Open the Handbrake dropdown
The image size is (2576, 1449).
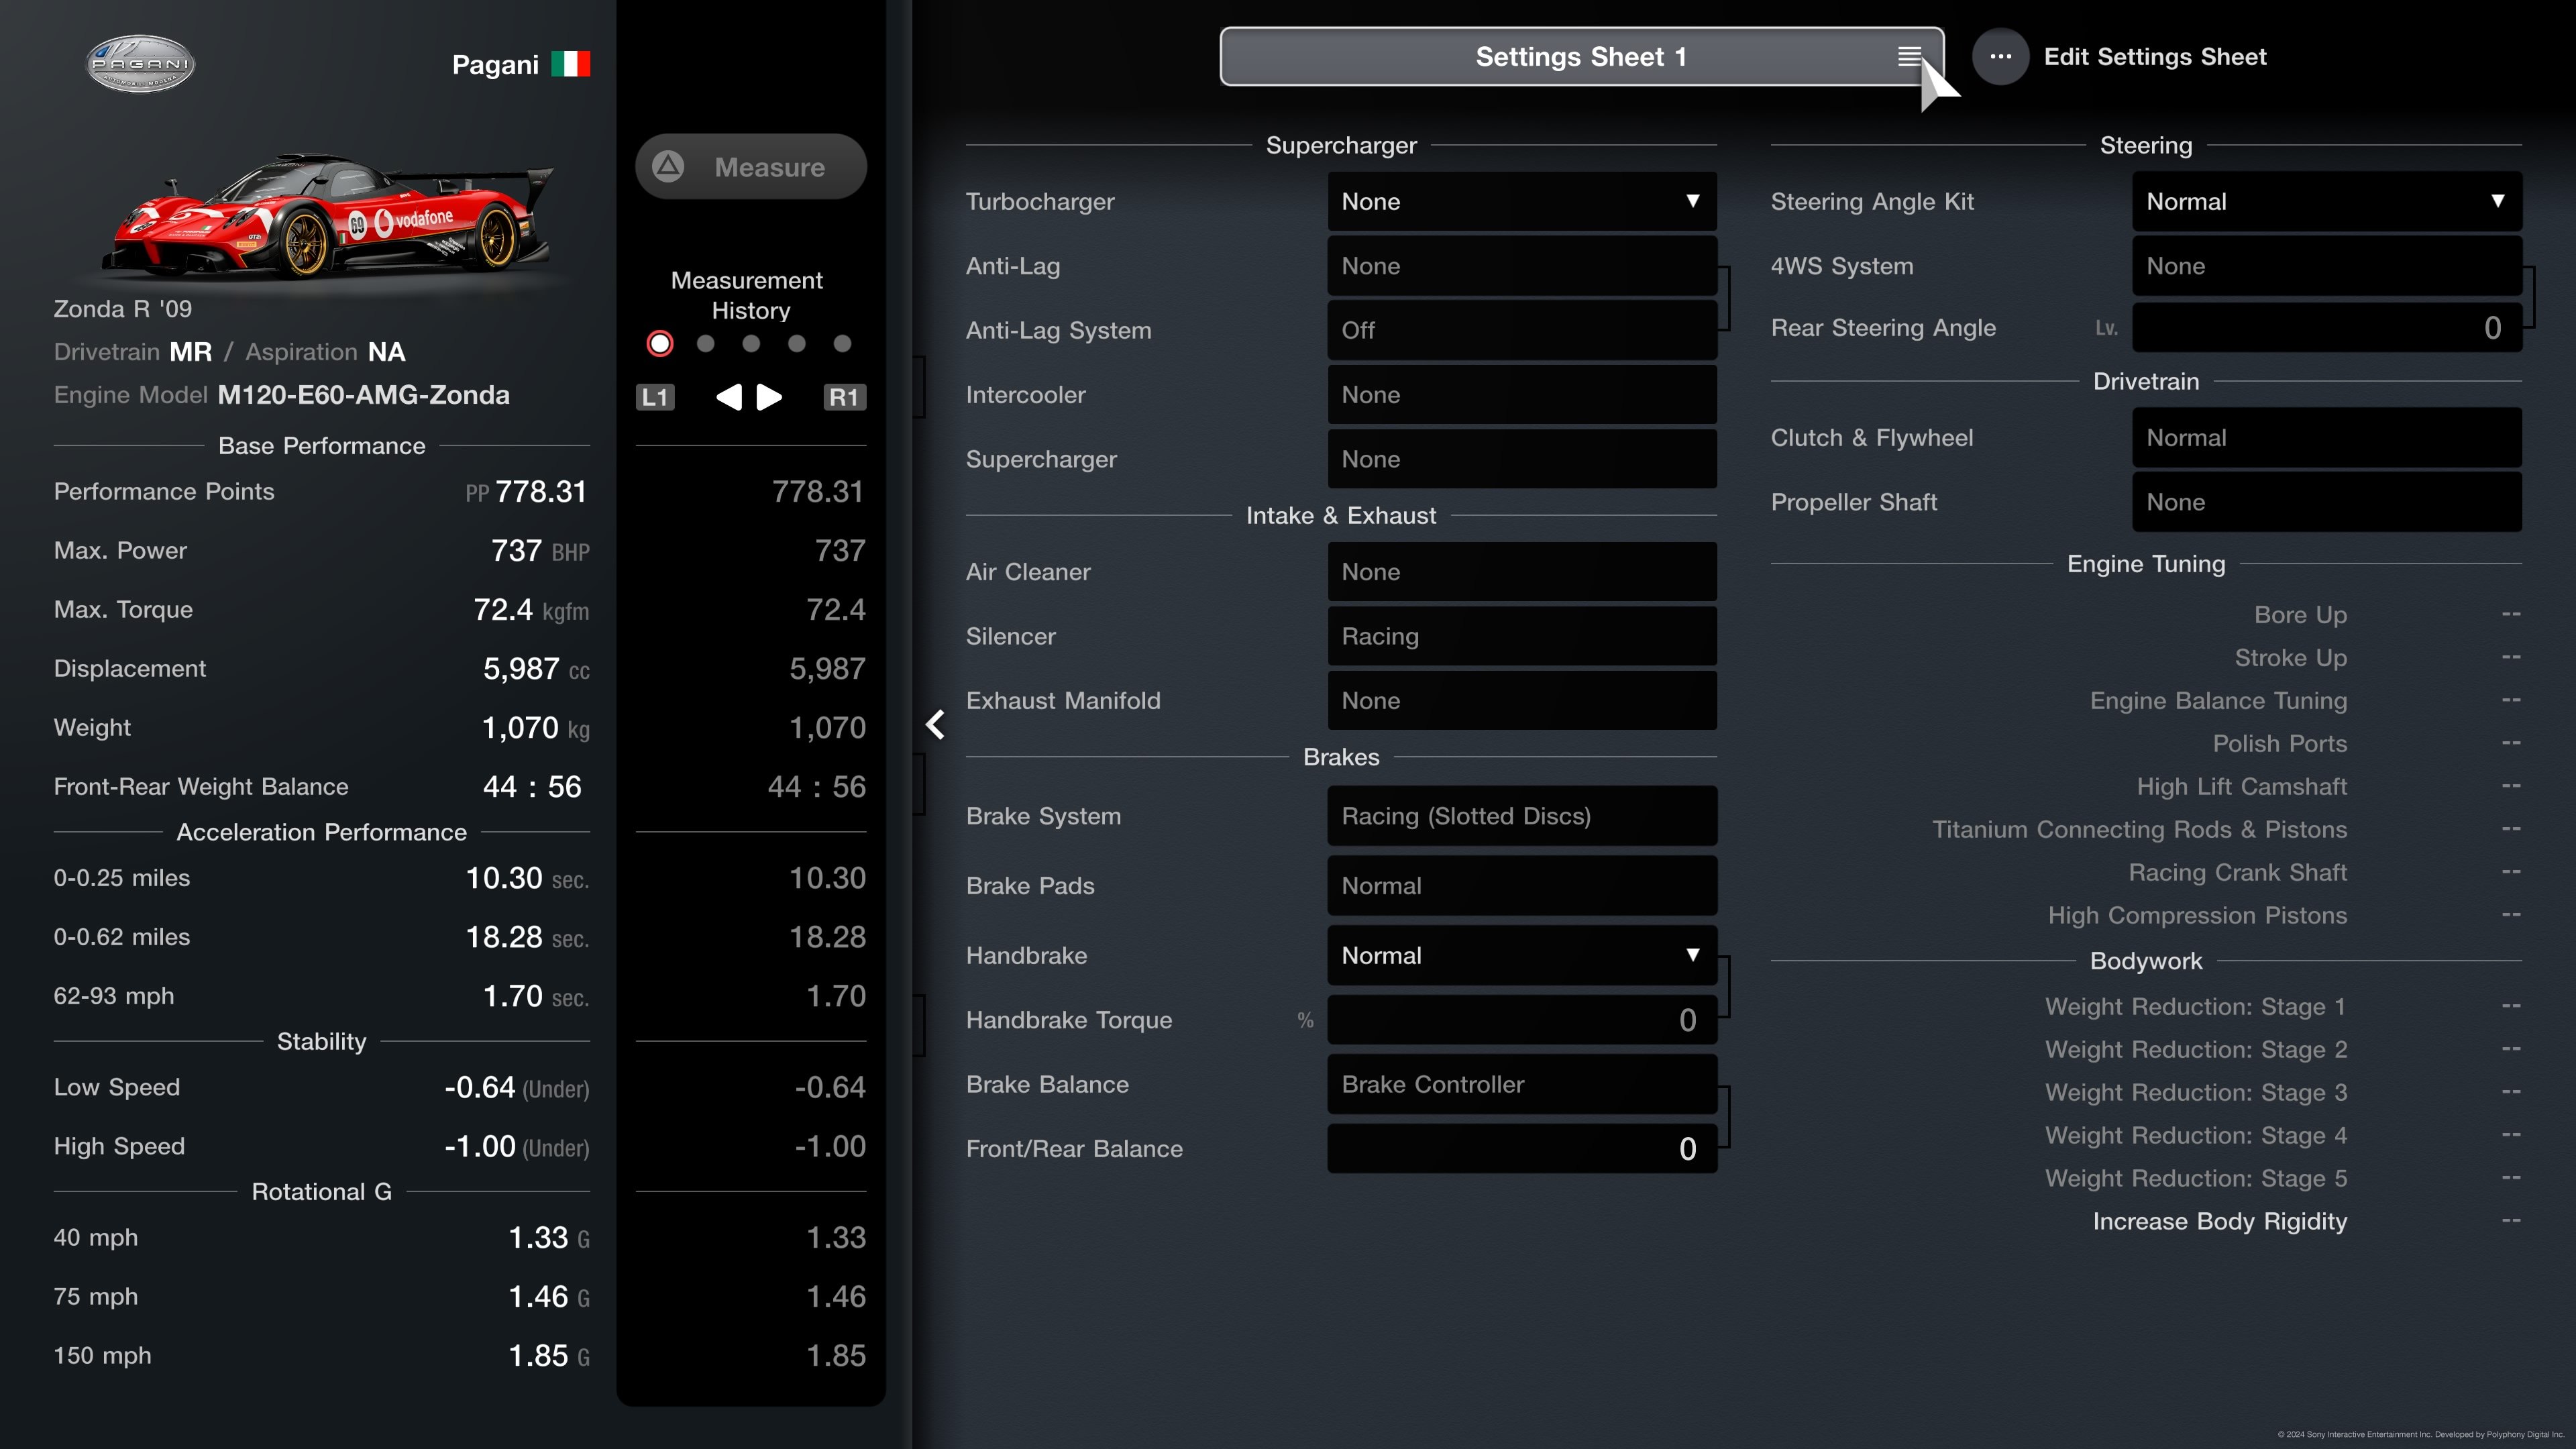tap(1522, 956)
